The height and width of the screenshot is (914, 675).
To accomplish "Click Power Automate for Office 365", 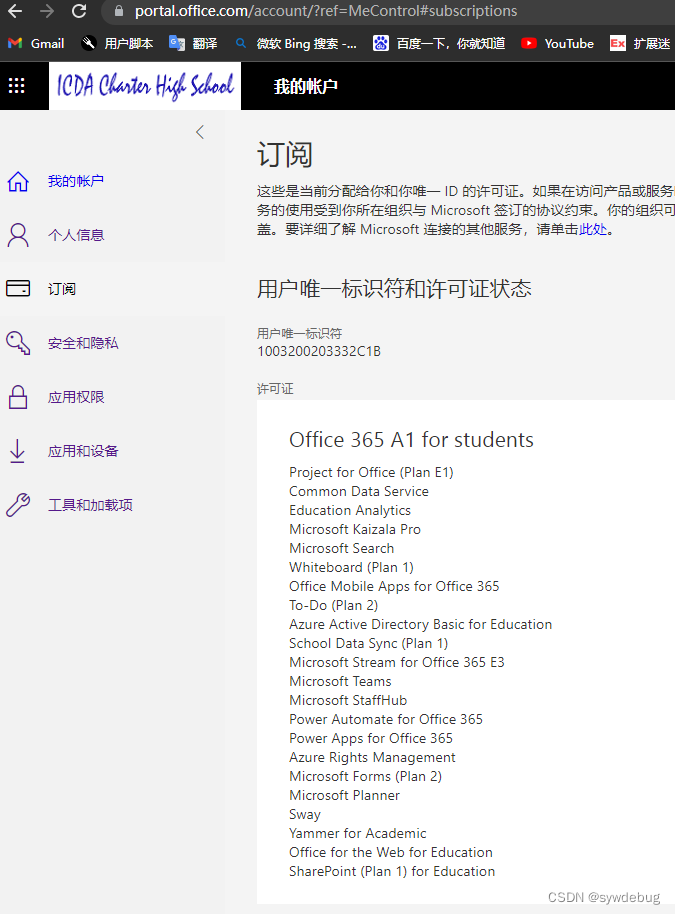I will point(386,719).
